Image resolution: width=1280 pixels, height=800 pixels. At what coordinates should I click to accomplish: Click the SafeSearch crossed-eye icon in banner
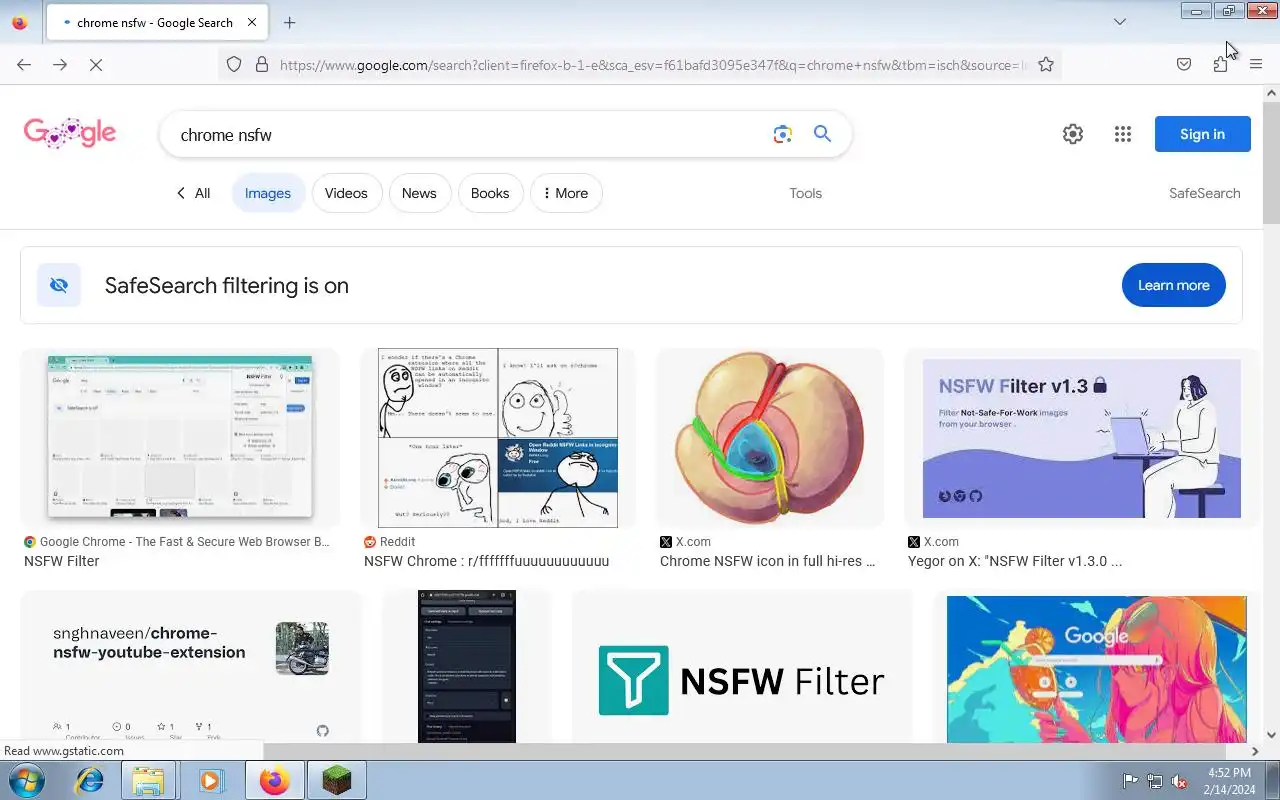[59, 285]
